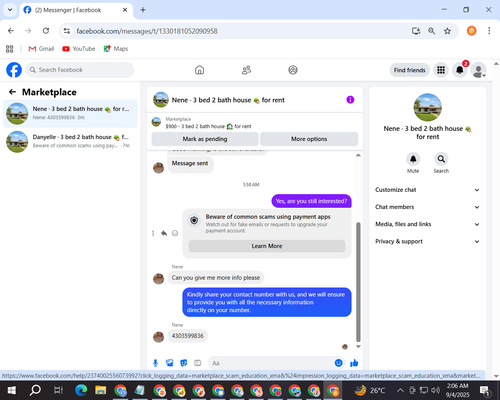Expand Media, files and links section
Image resolution: width=500 pixels, height=400 pixels.
(428, 224)
